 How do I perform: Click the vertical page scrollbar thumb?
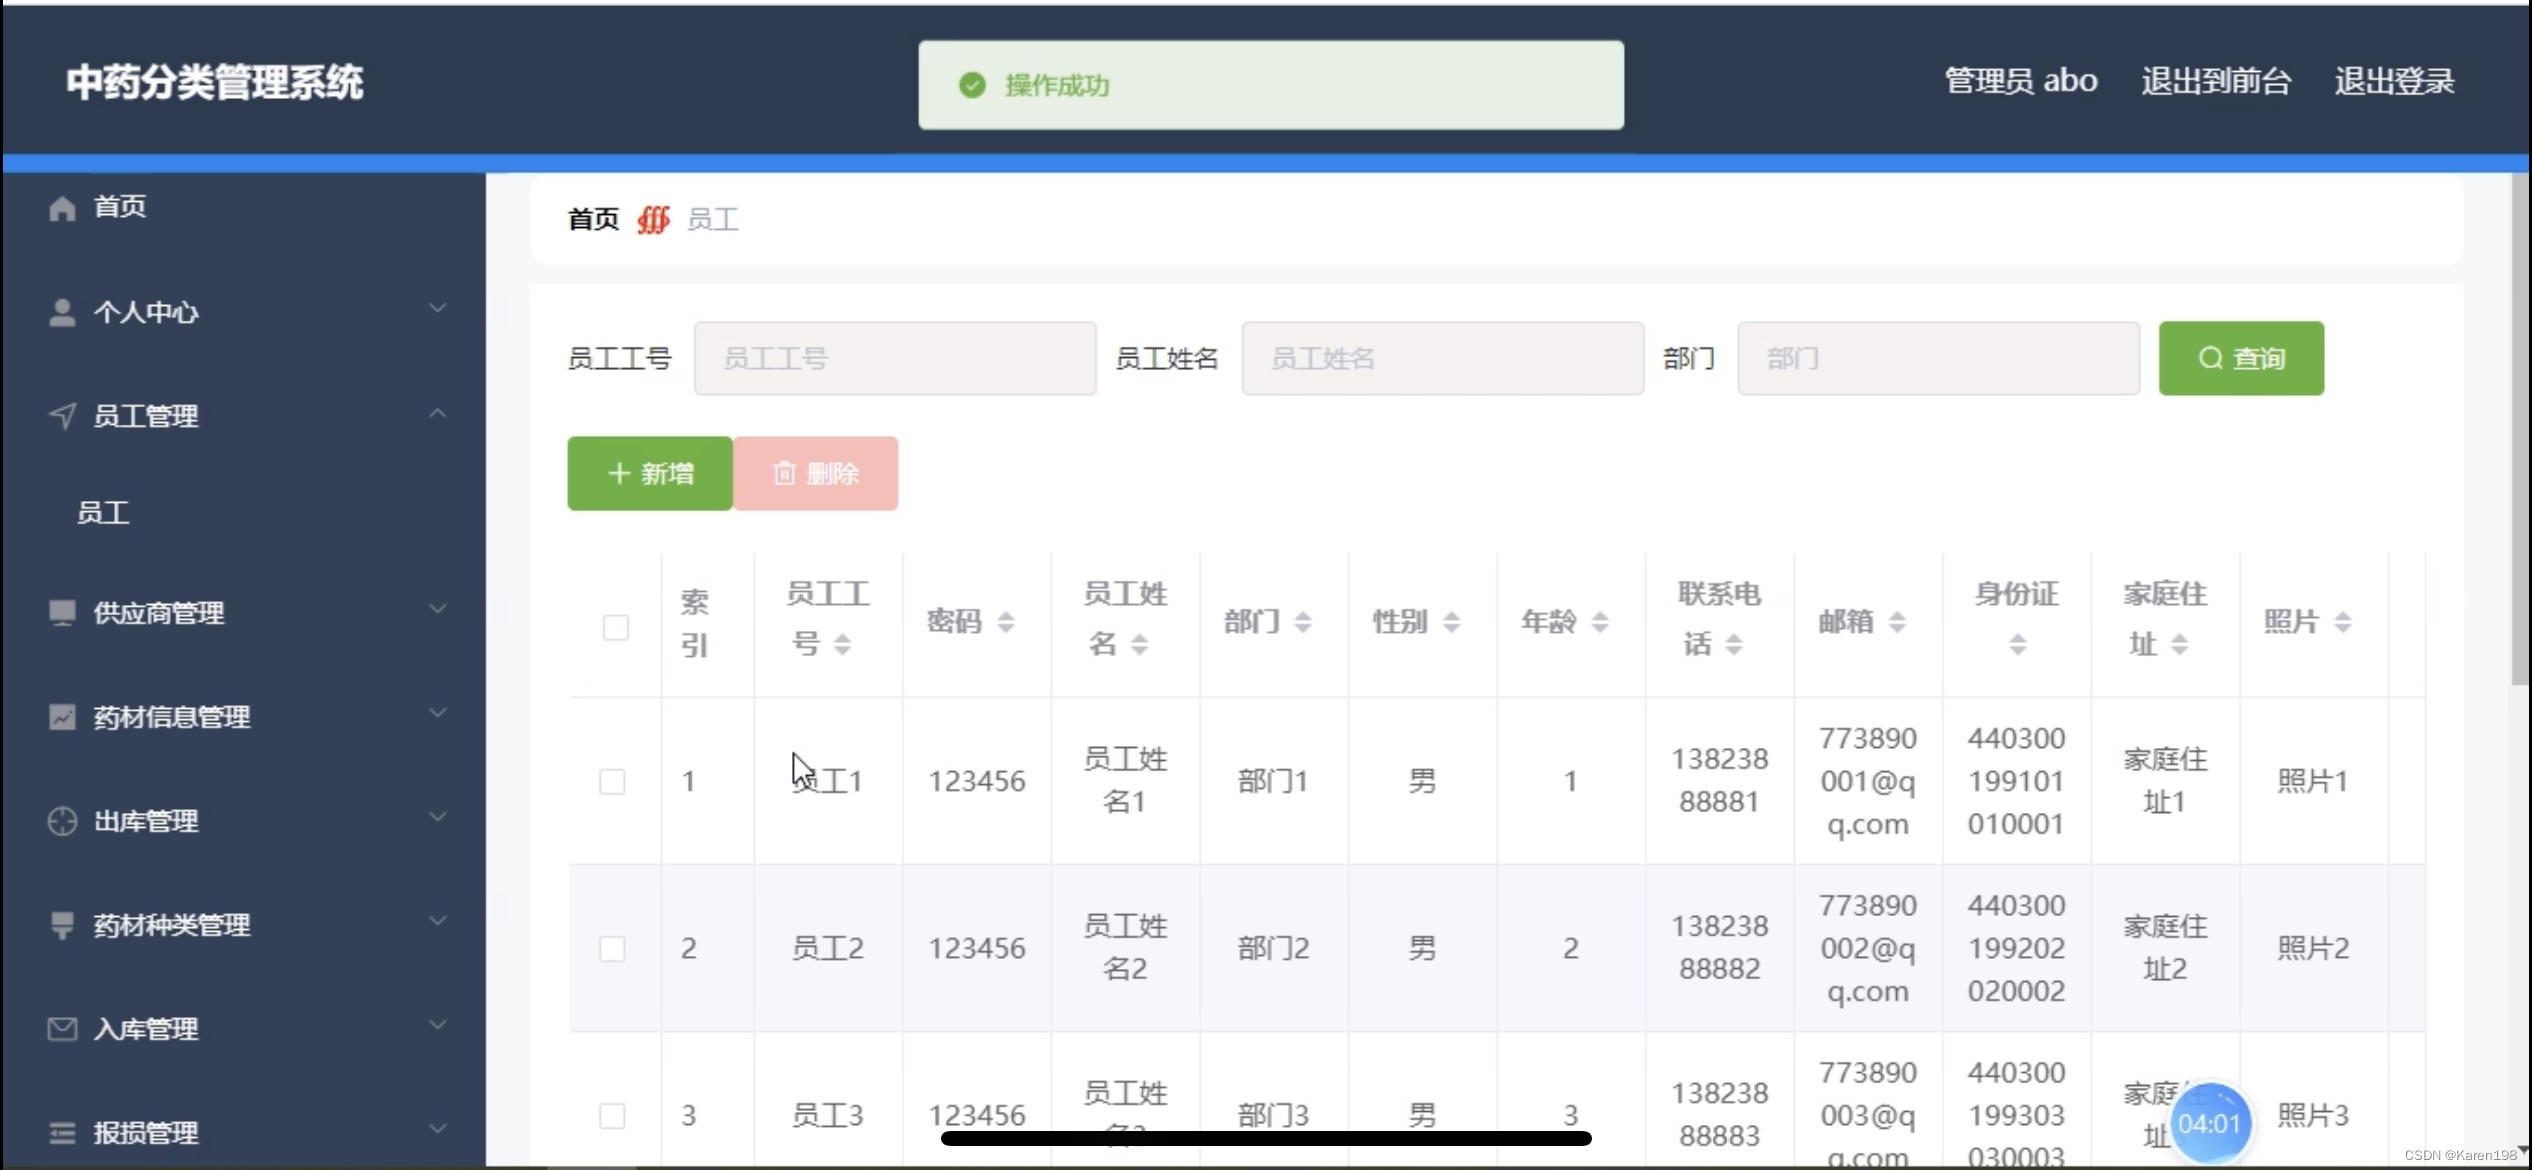coord(2520,430)
